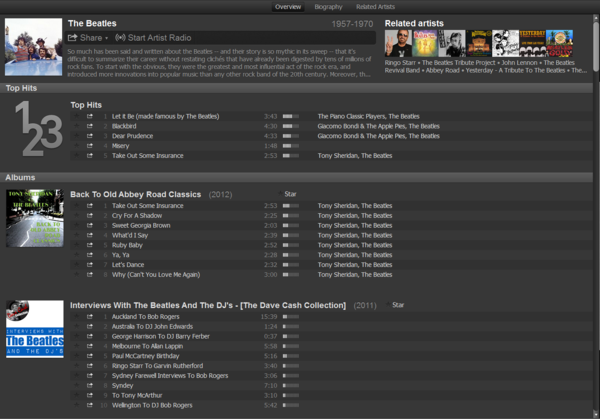The image size is (600, 419).
Task: Share Ringo Starr To Garvin Rutherford track
Action: coord(90,366)
